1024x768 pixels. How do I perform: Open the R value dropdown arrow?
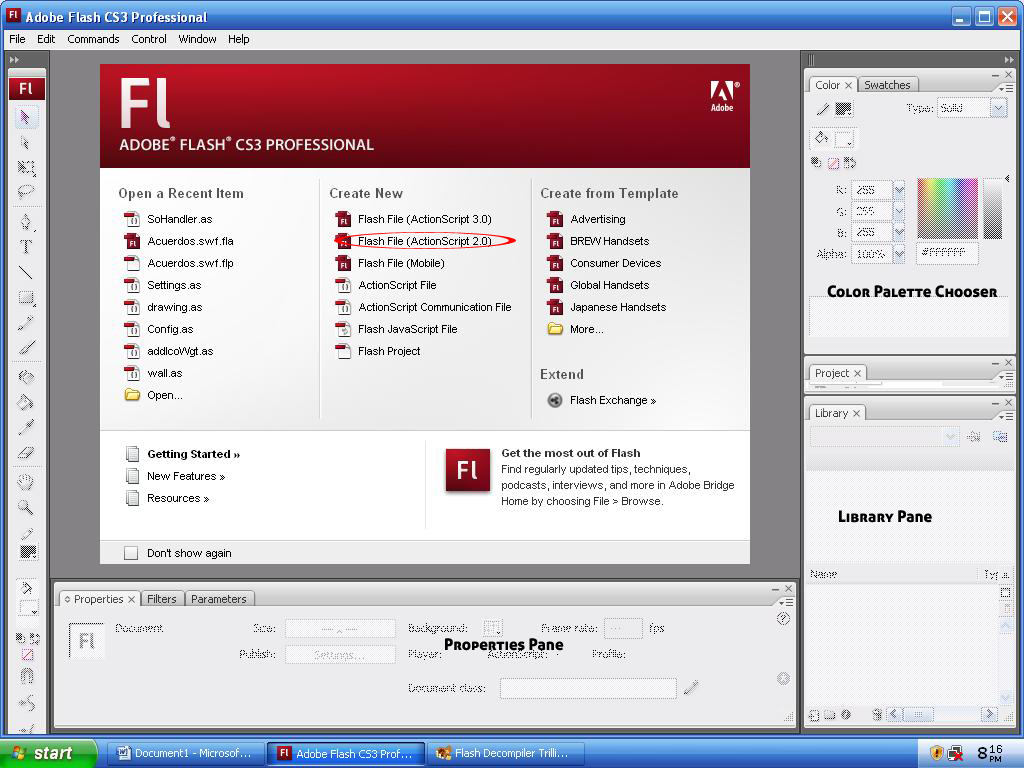point(899,190)
